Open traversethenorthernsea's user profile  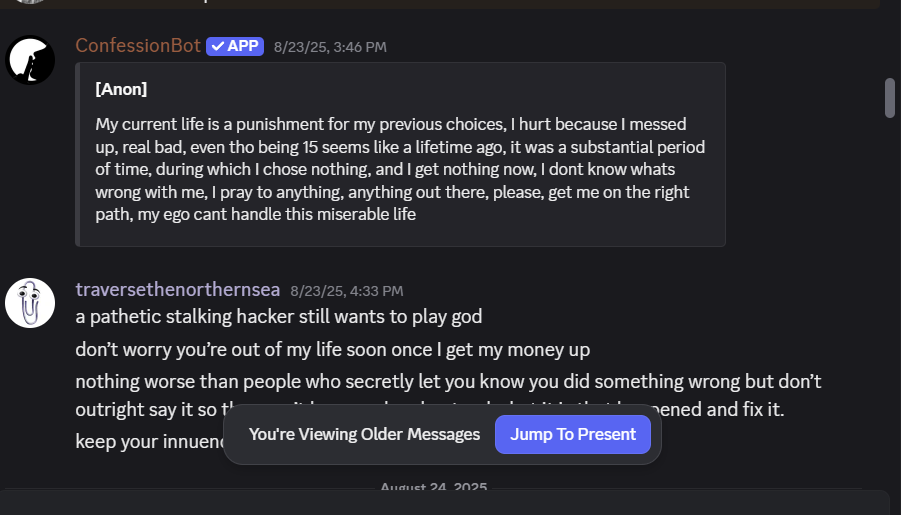[177, 290]
